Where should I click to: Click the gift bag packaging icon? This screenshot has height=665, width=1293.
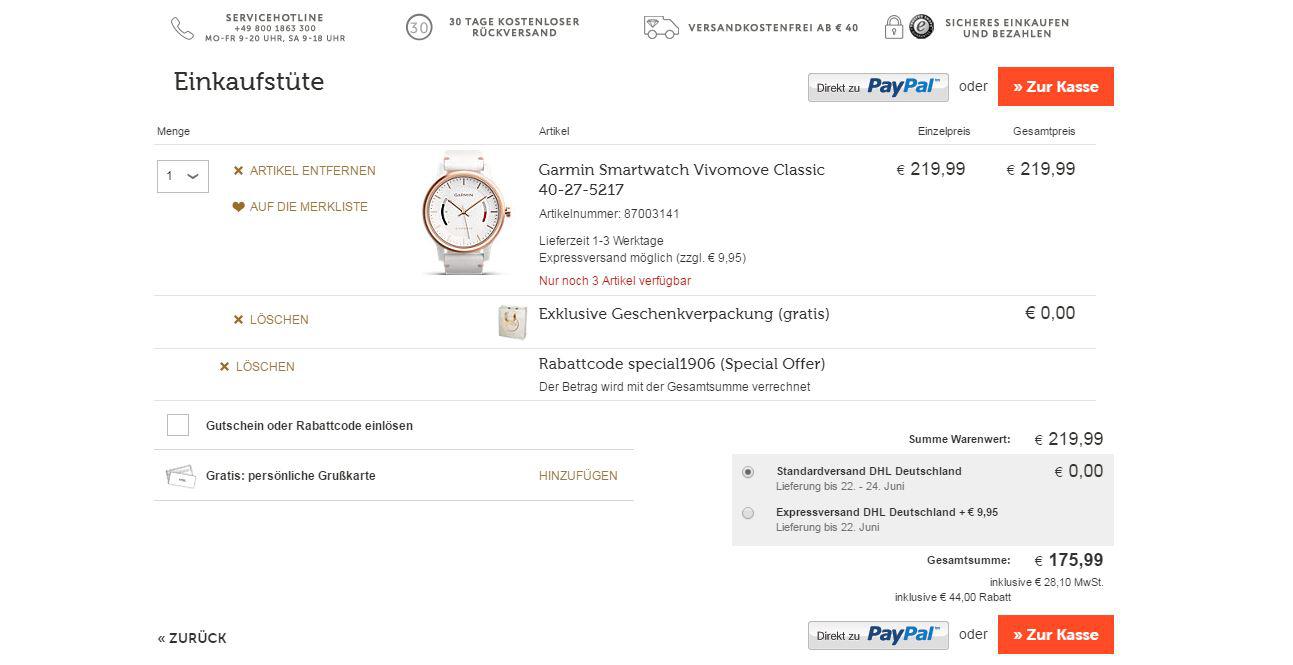coord(512,322)
